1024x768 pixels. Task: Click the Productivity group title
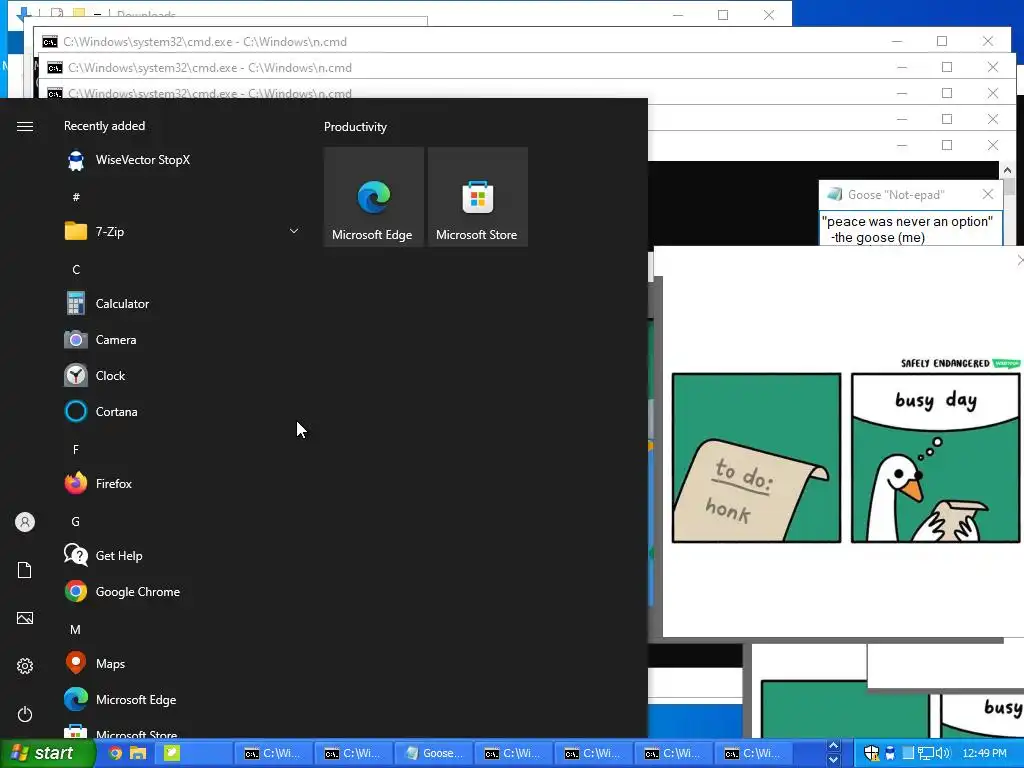pos(355,127)
